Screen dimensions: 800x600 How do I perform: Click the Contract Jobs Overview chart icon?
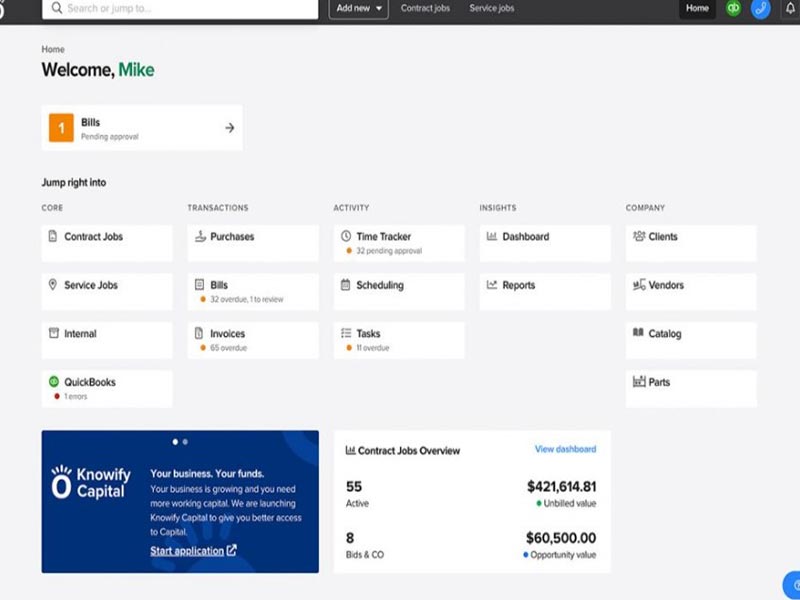pyautogui.click(x=351, y=450)
